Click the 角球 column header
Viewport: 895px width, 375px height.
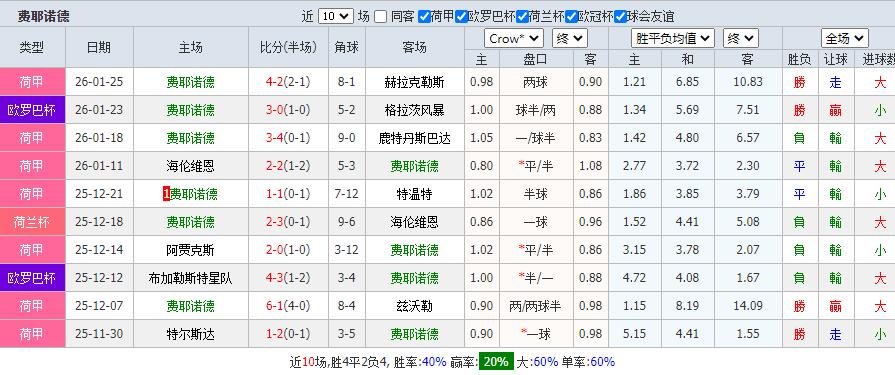tap(346, 47)
